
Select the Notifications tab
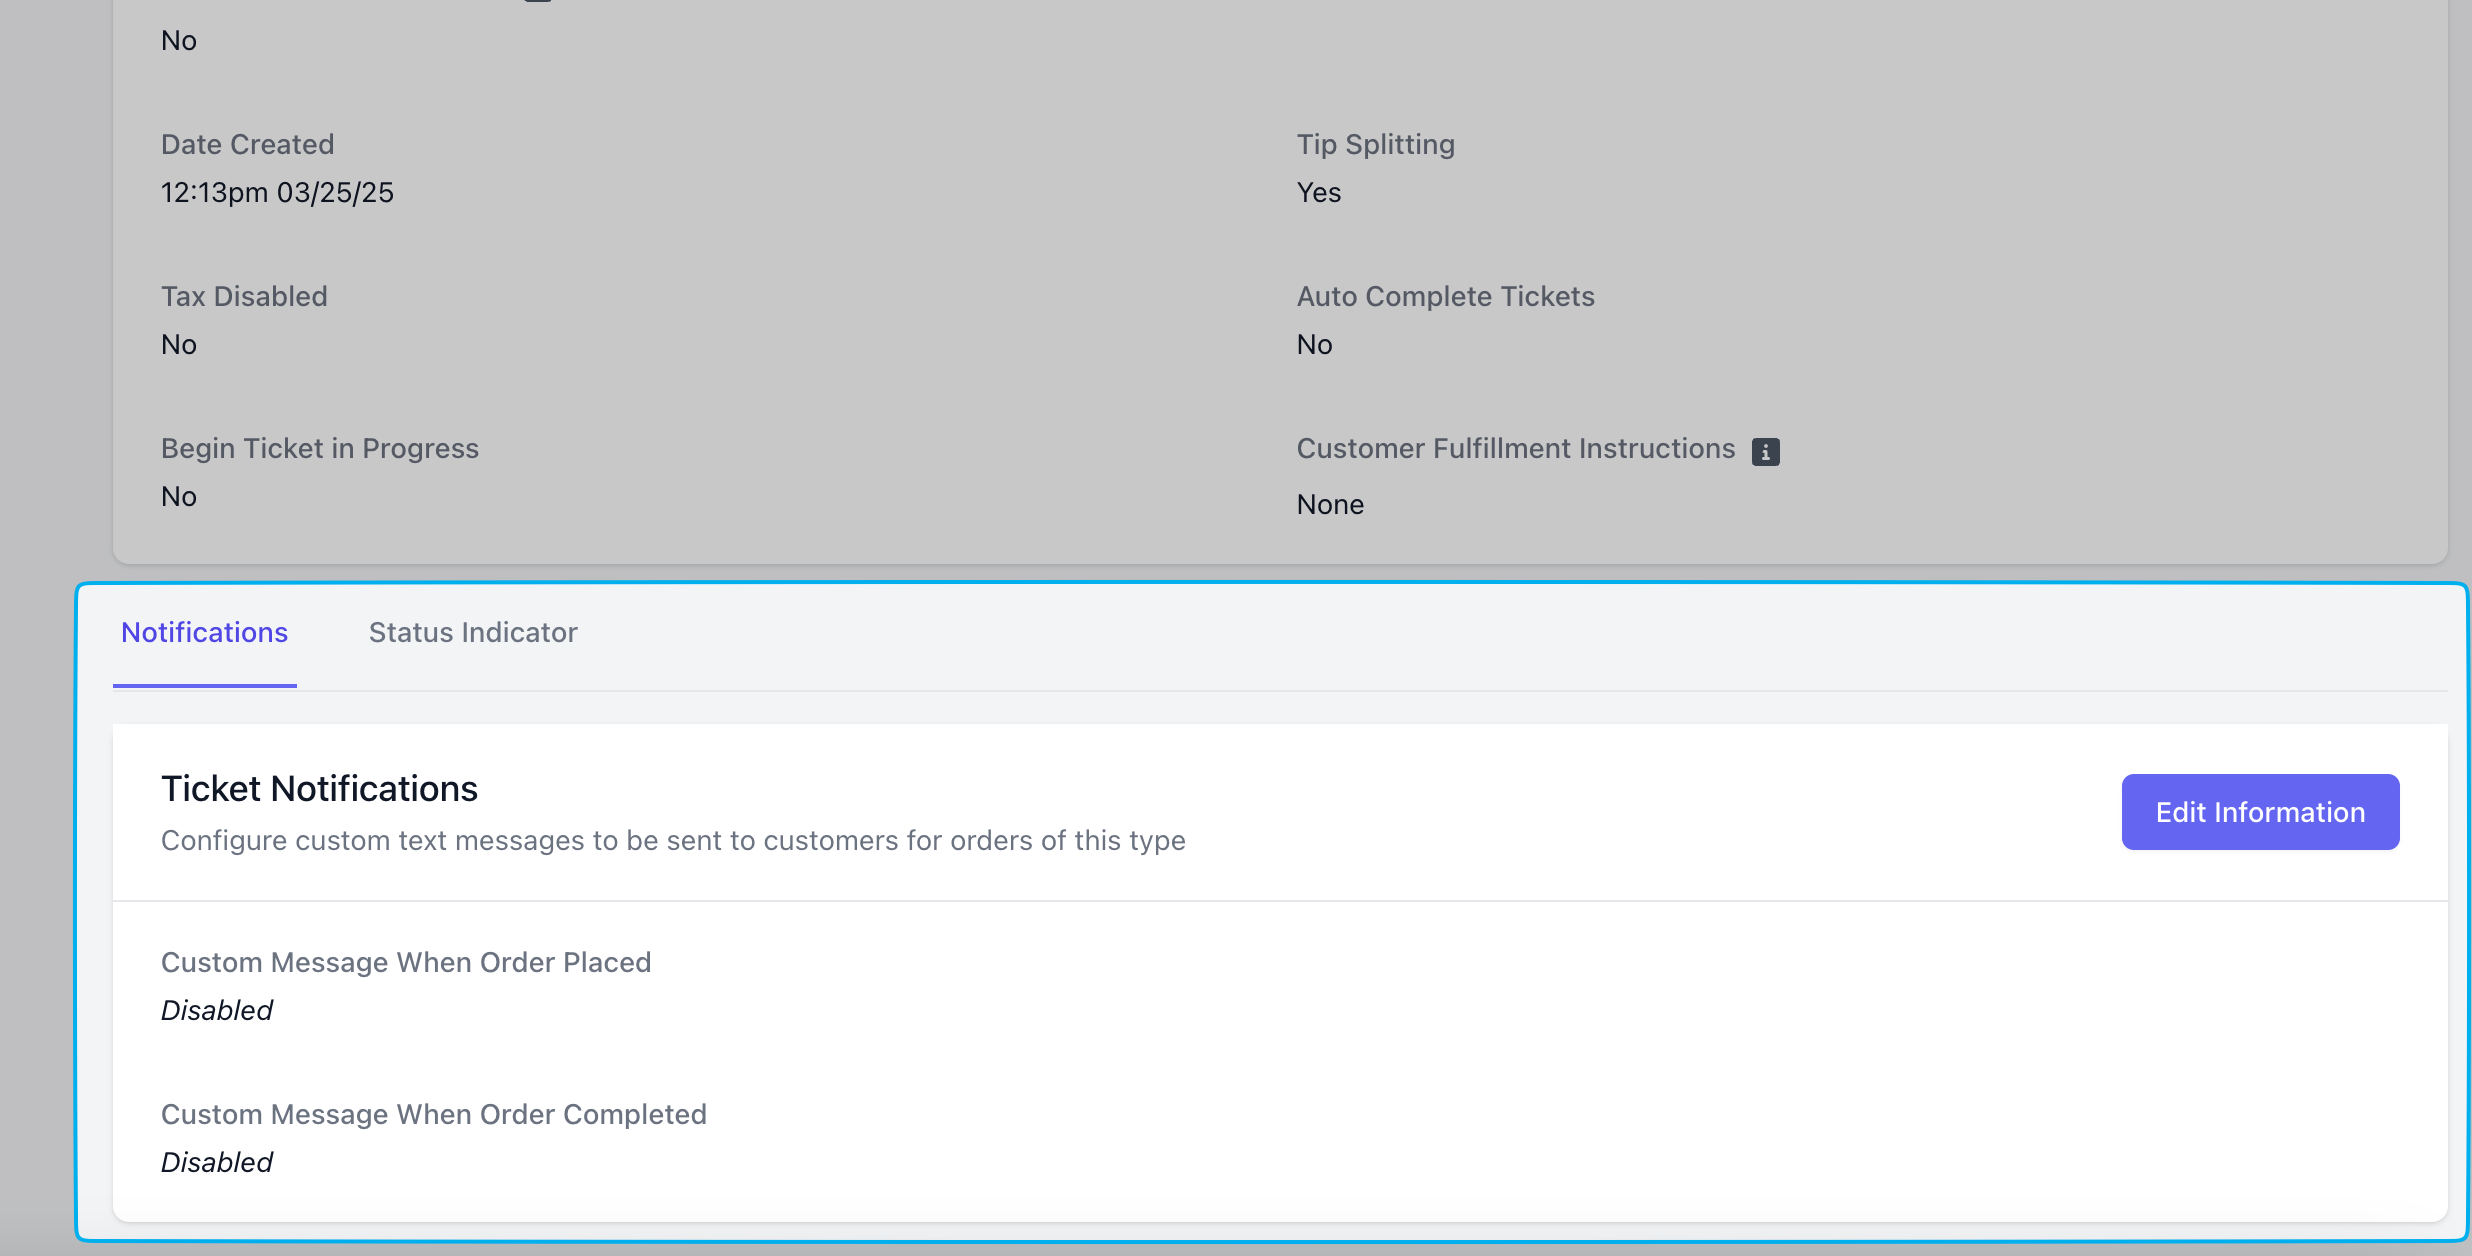tap(205, 633)
